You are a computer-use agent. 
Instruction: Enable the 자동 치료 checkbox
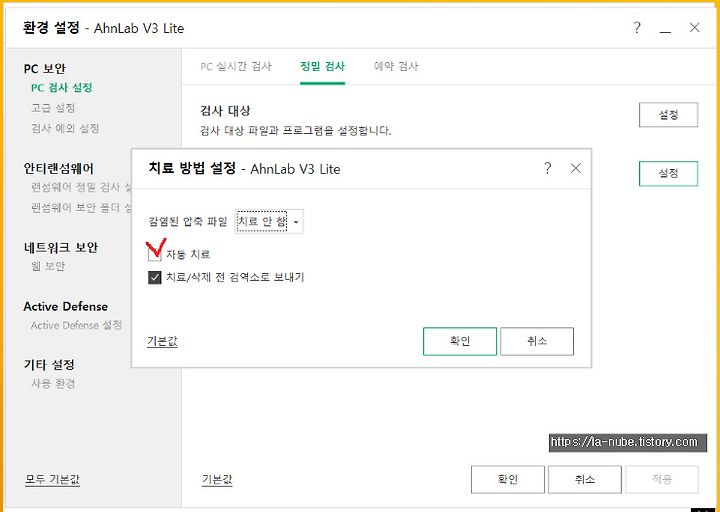click(x=155, y=254)
